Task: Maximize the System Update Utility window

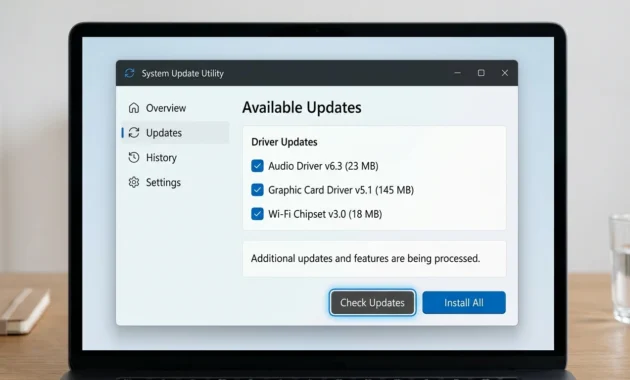Action: pos(481,73)
